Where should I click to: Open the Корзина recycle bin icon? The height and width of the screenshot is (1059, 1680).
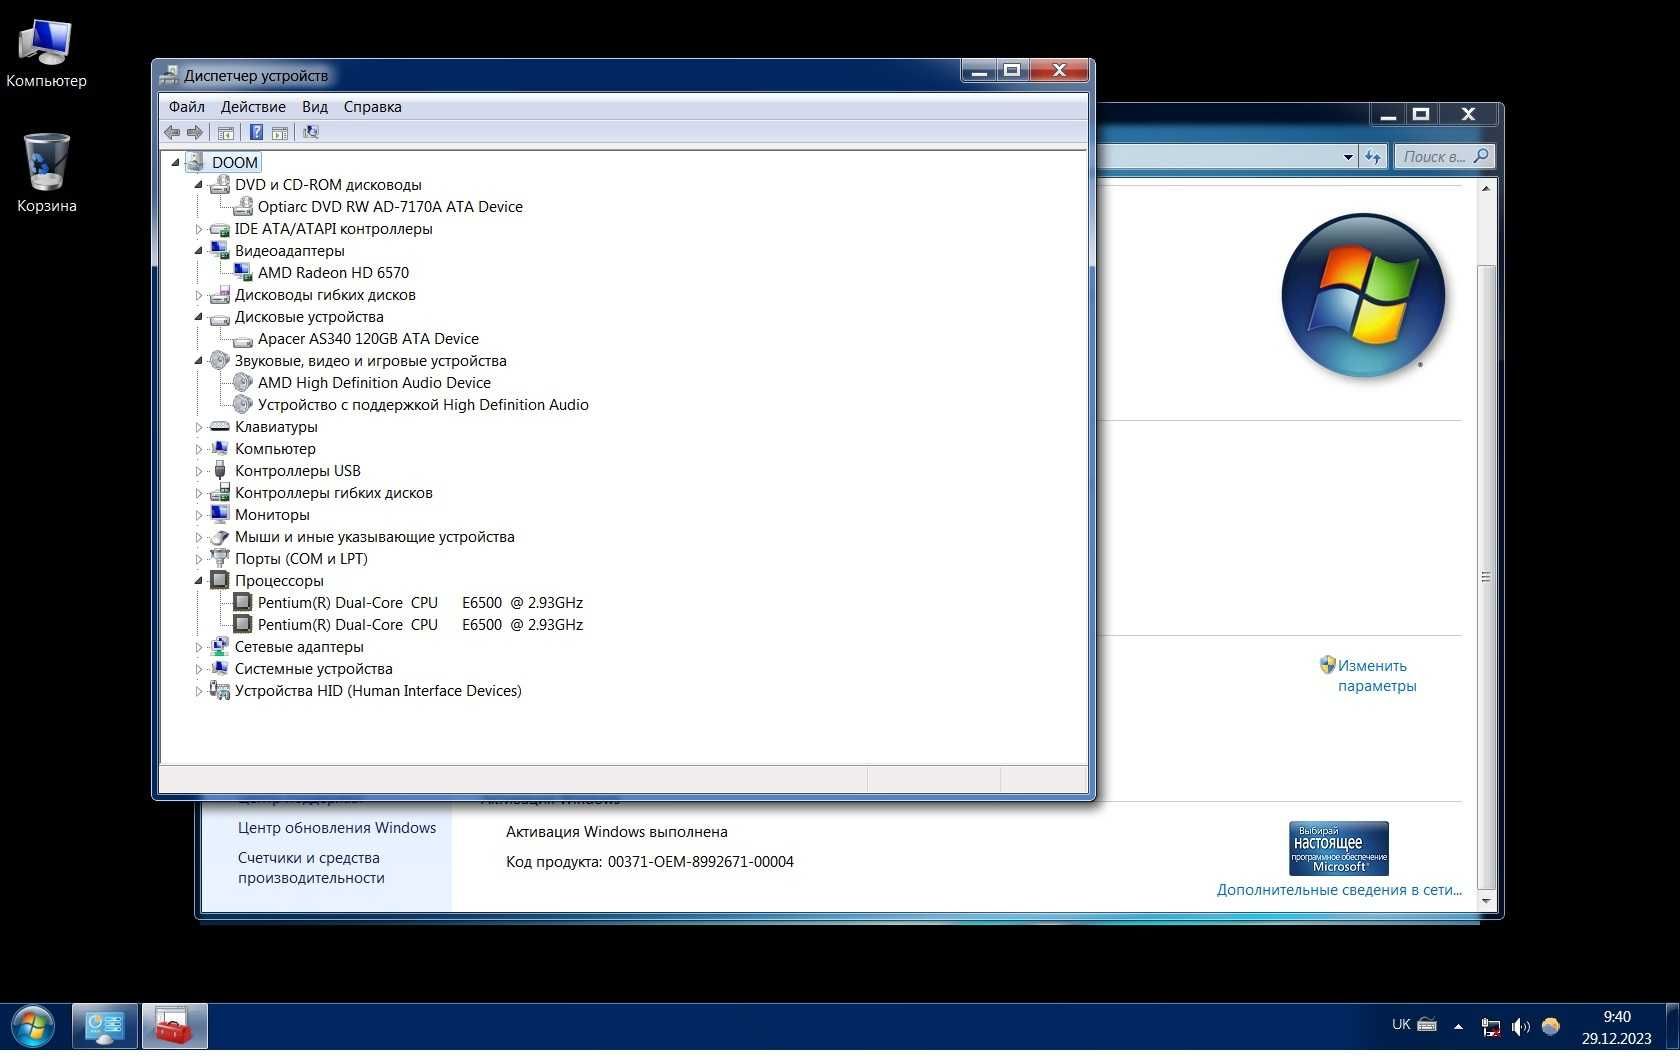46,173
